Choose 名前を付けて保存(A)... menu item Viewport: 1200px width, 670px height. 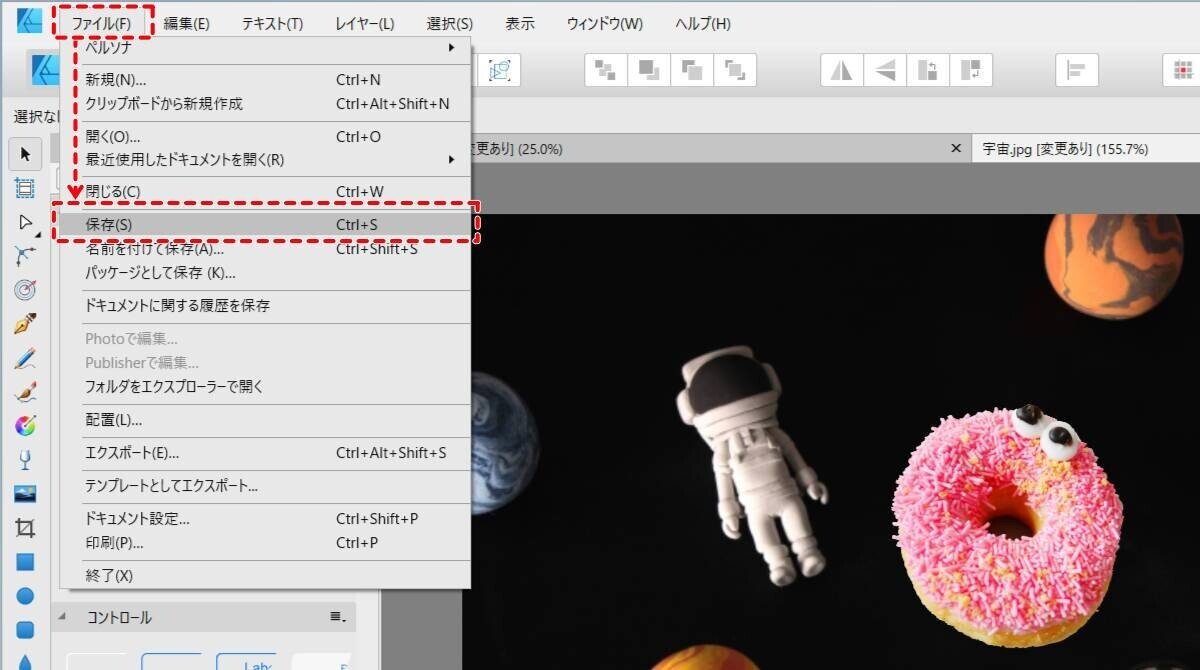(265, 250)
